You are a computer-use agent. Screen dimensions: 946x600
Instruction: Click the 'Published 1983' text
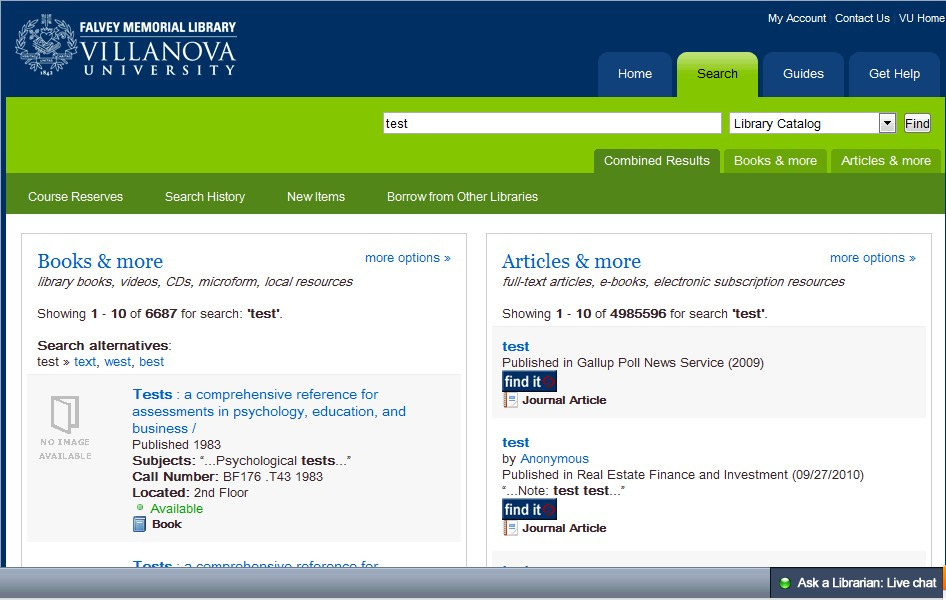click(177, 444)
